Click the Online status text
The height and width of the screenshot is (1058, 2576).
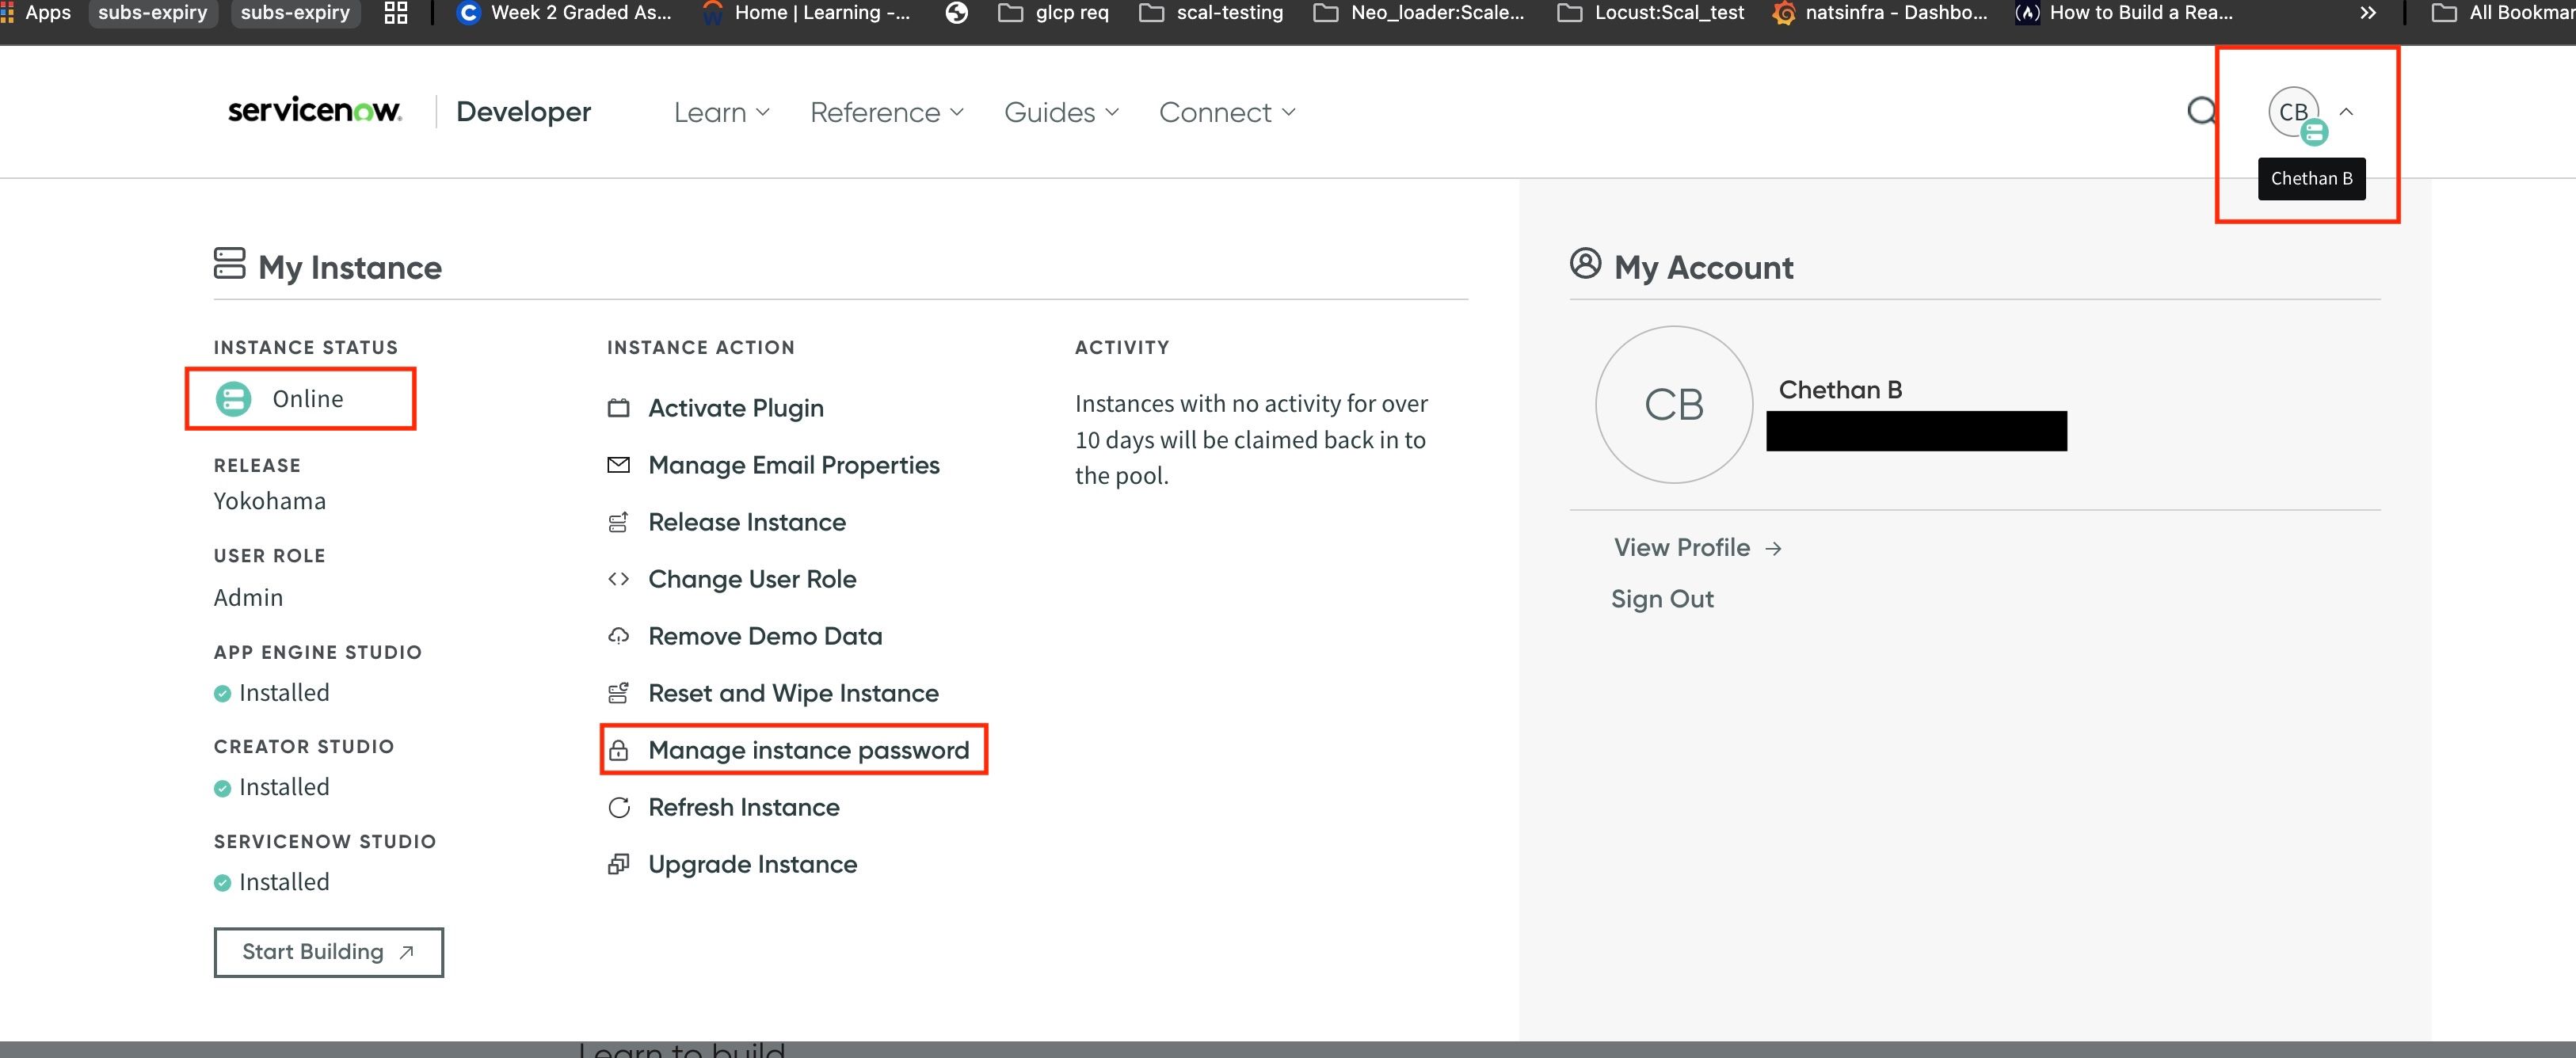[308, 399]
